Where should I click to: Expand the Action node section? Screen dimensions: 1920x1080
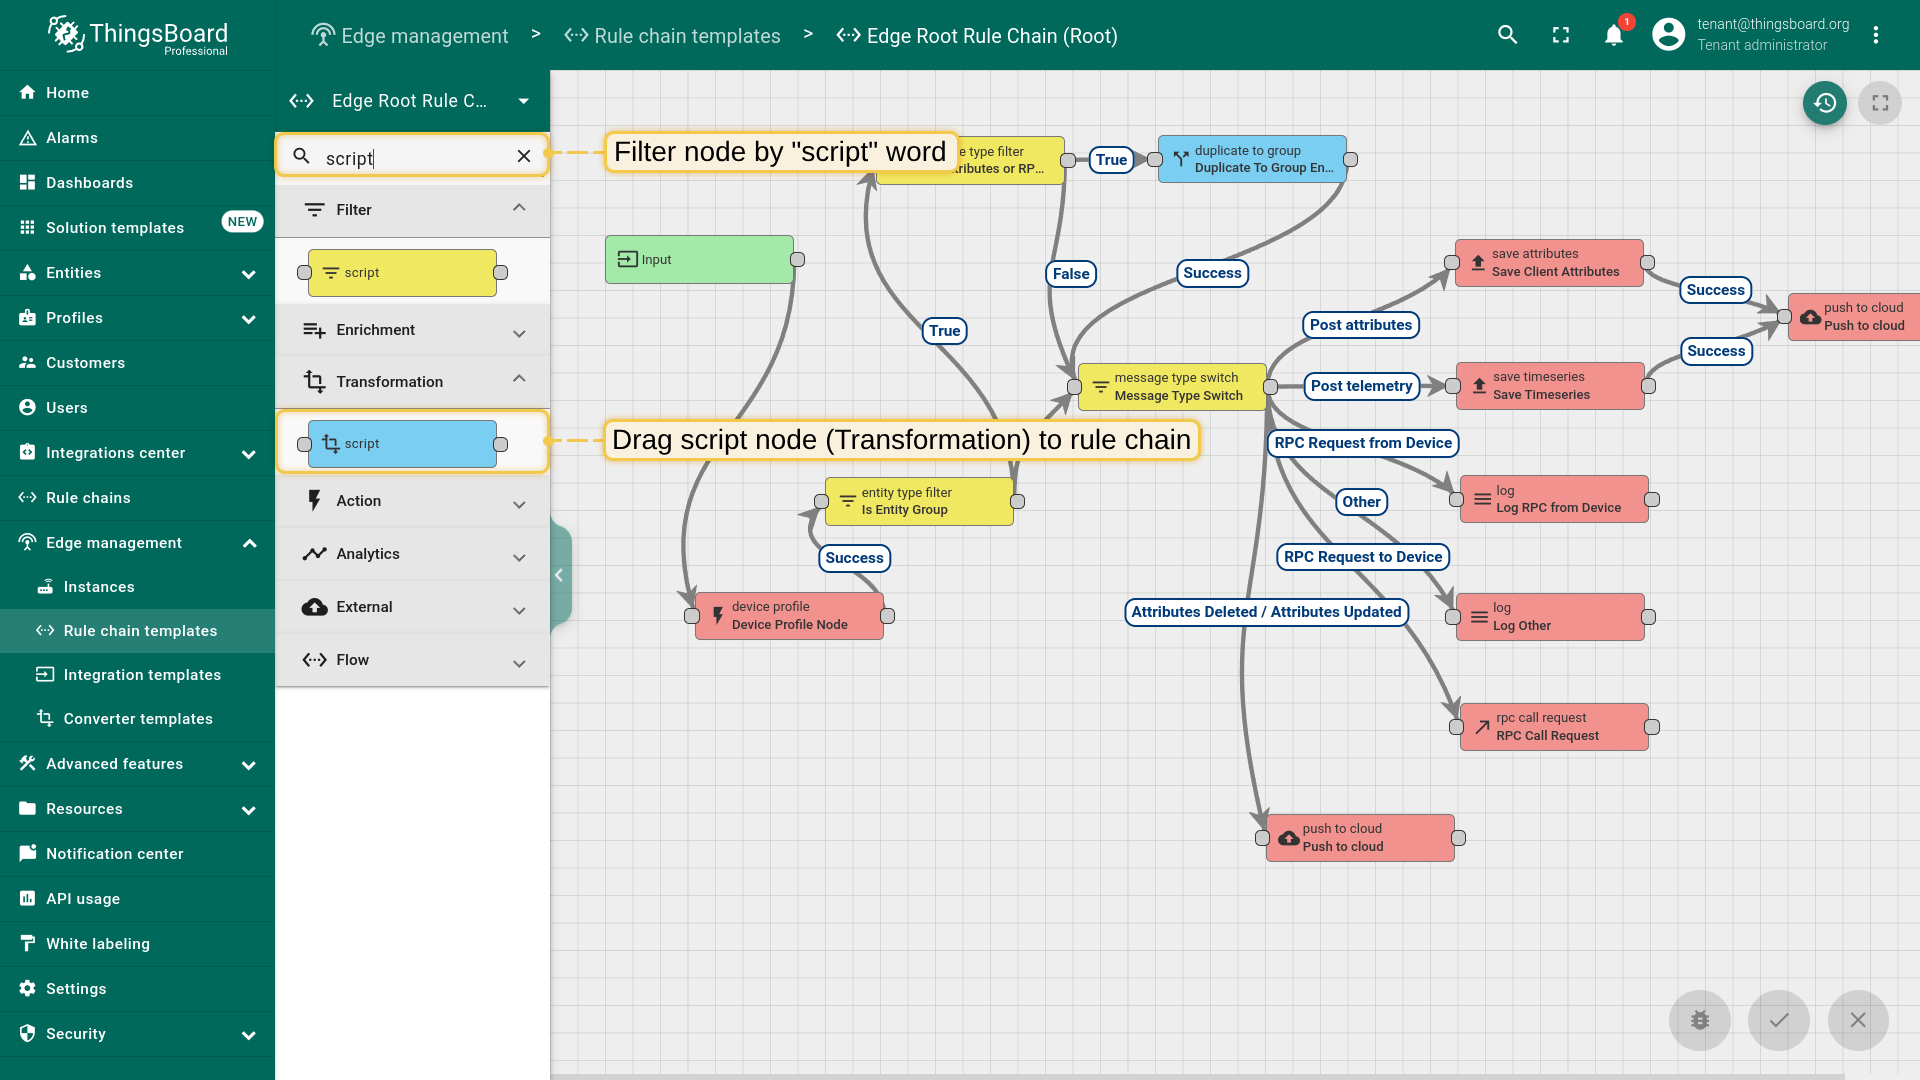518,502
